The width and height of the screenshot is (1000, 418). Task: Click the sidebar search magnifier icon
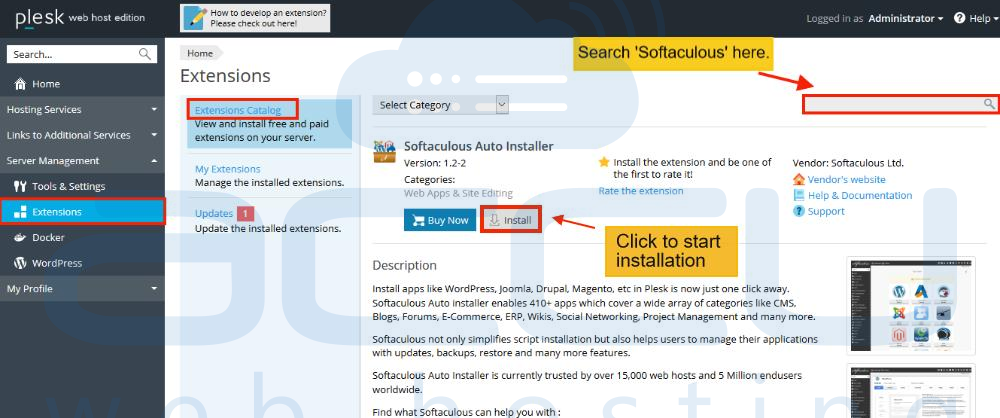pyautogui.click(x=145, y=54)
